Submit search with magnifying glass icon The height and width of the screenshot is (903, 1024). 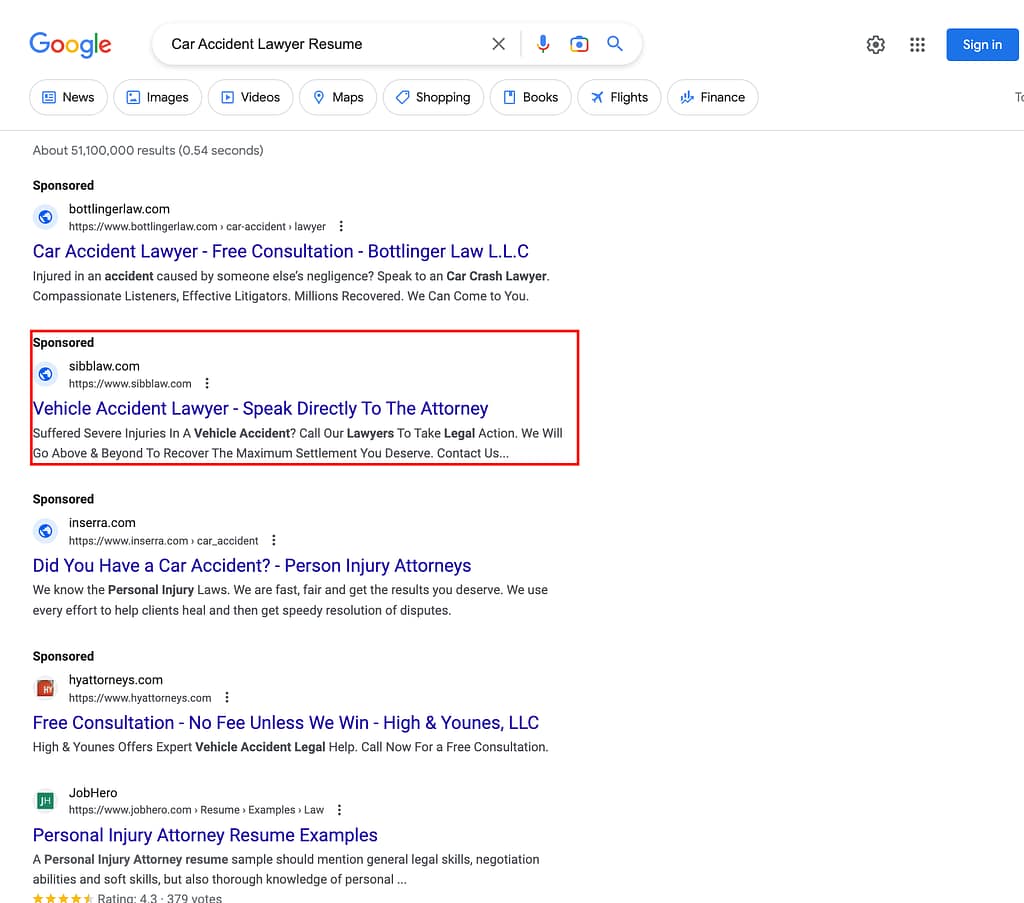615,44
